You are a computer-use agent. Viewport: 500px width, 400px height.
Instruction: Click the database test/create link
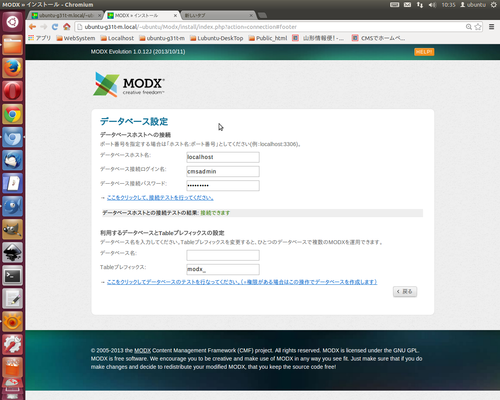pos(242,282)
